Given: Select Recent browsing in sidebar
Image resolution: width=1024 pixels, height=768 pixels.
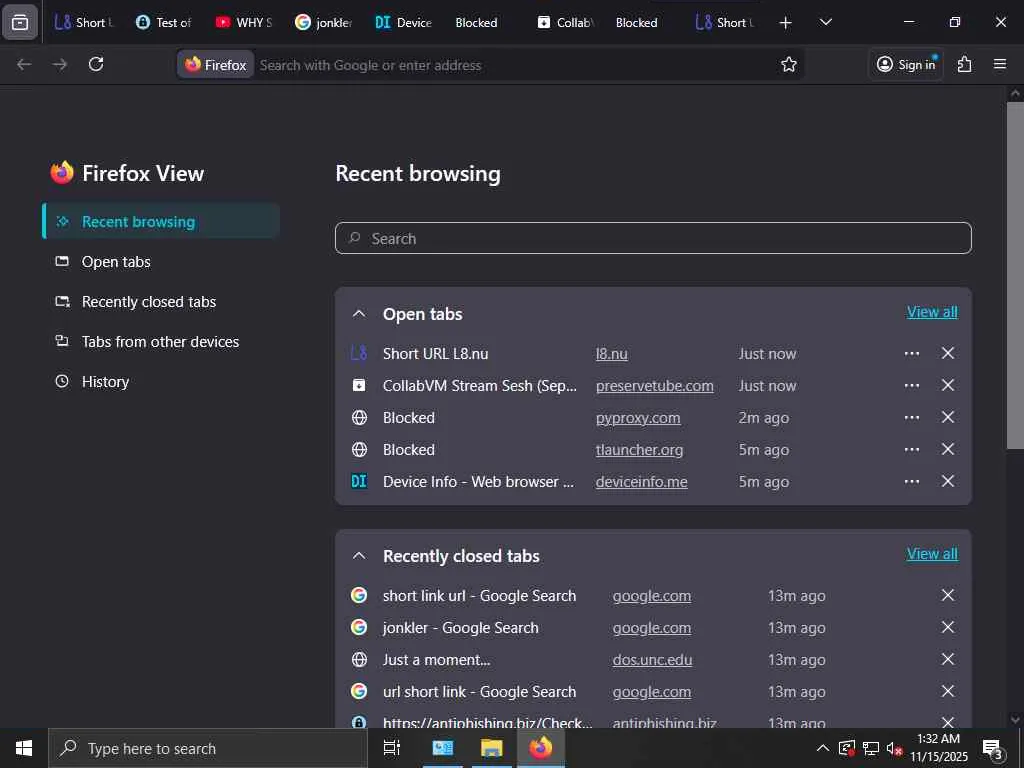Looking at the screenshot, I should pyautogui.click(x=161, y=221).
